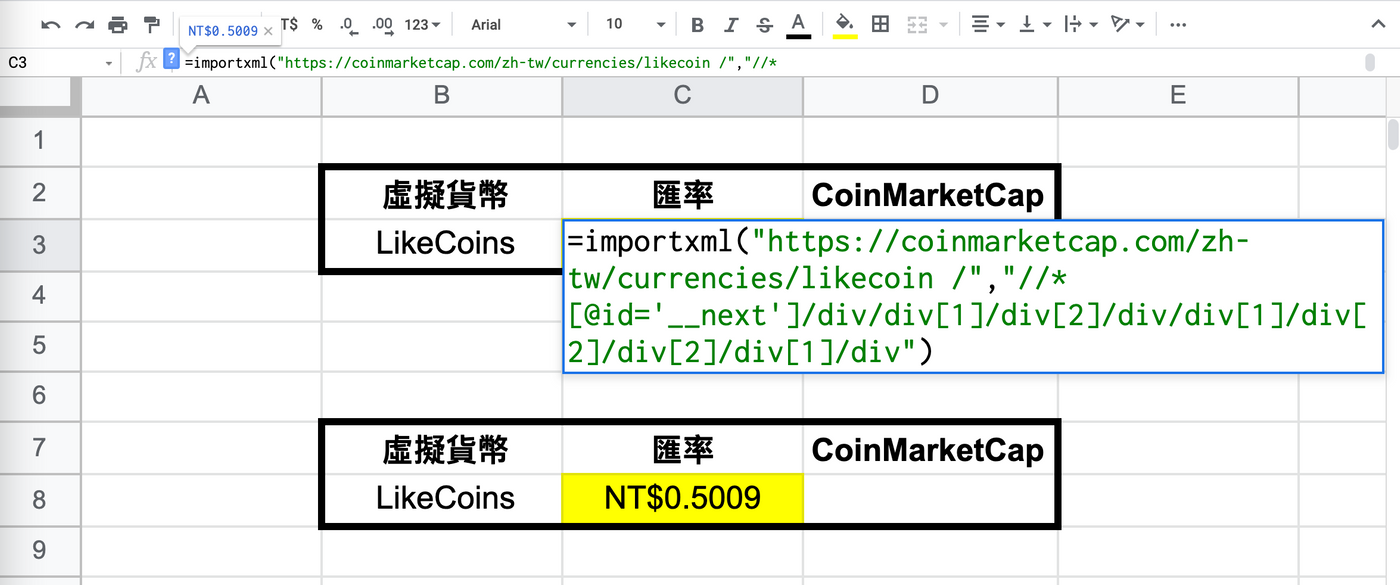Select row 5 header
The height and width of the screenshot is (585, 1400).
[40, 345]
